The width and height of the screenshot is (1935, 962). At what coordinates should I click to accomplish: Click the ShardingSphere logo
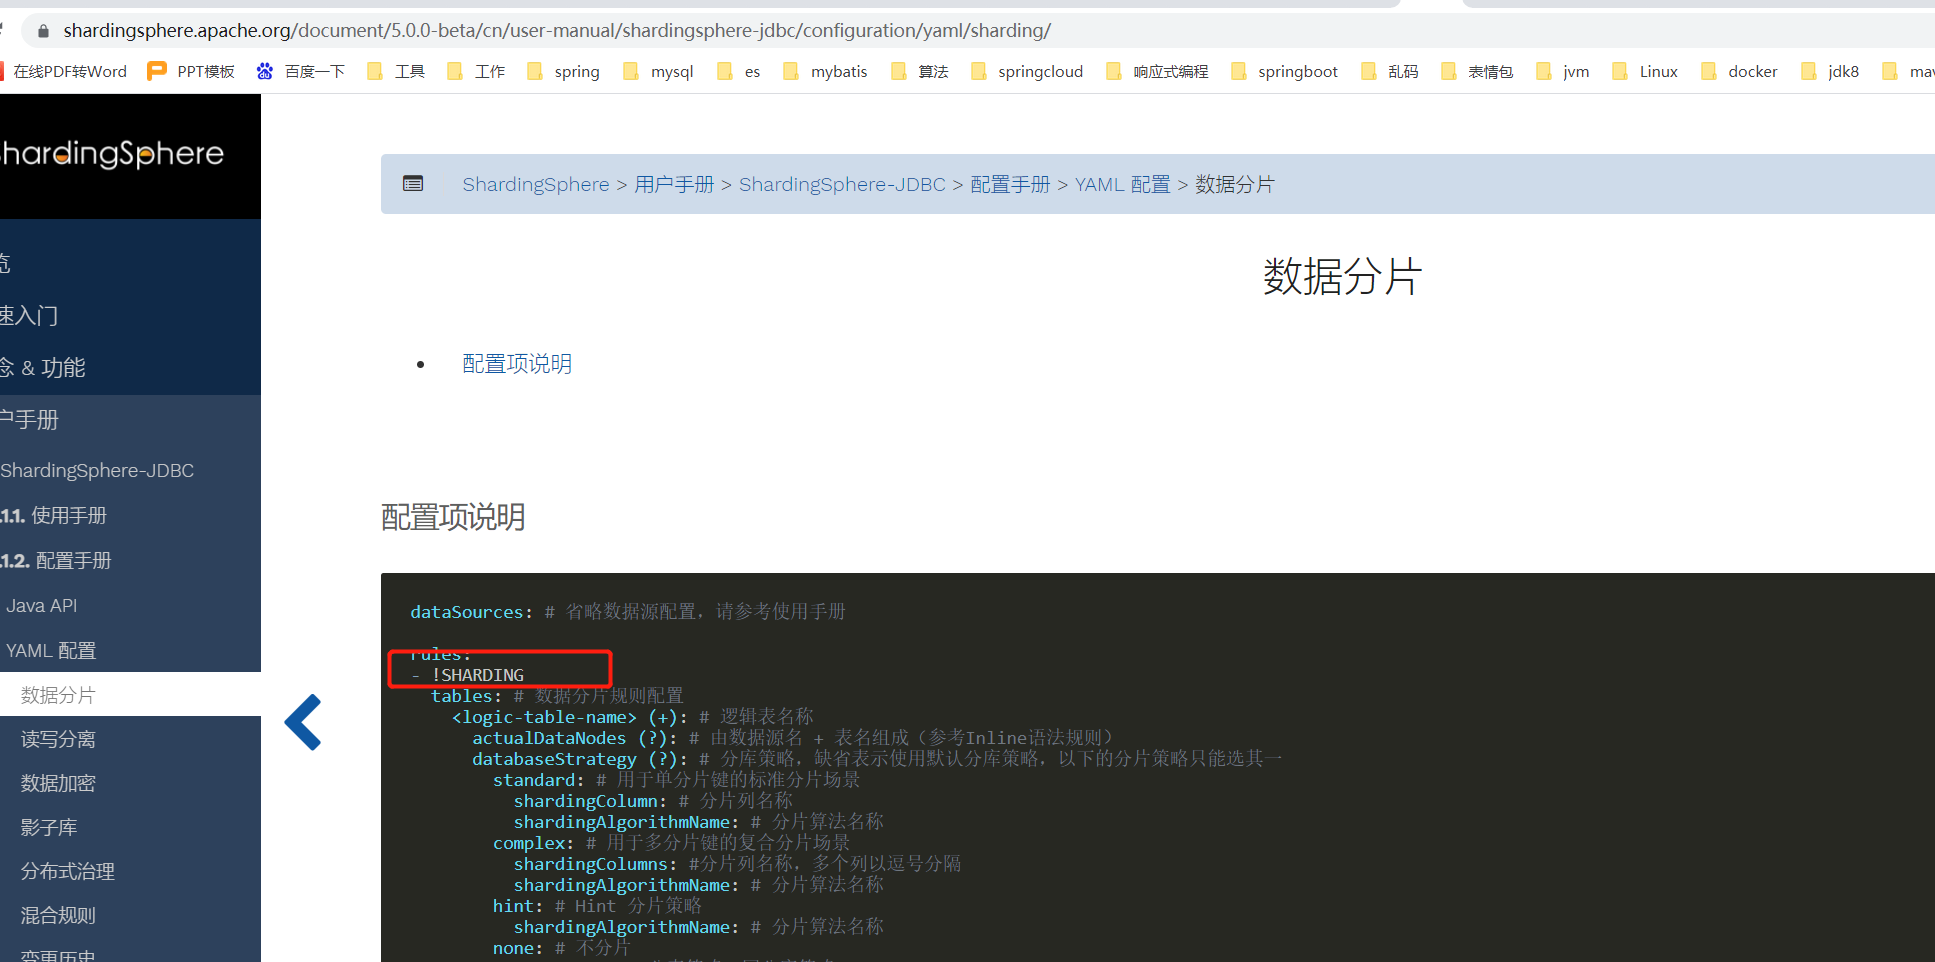pyautogui.click(x=113, y=155)
